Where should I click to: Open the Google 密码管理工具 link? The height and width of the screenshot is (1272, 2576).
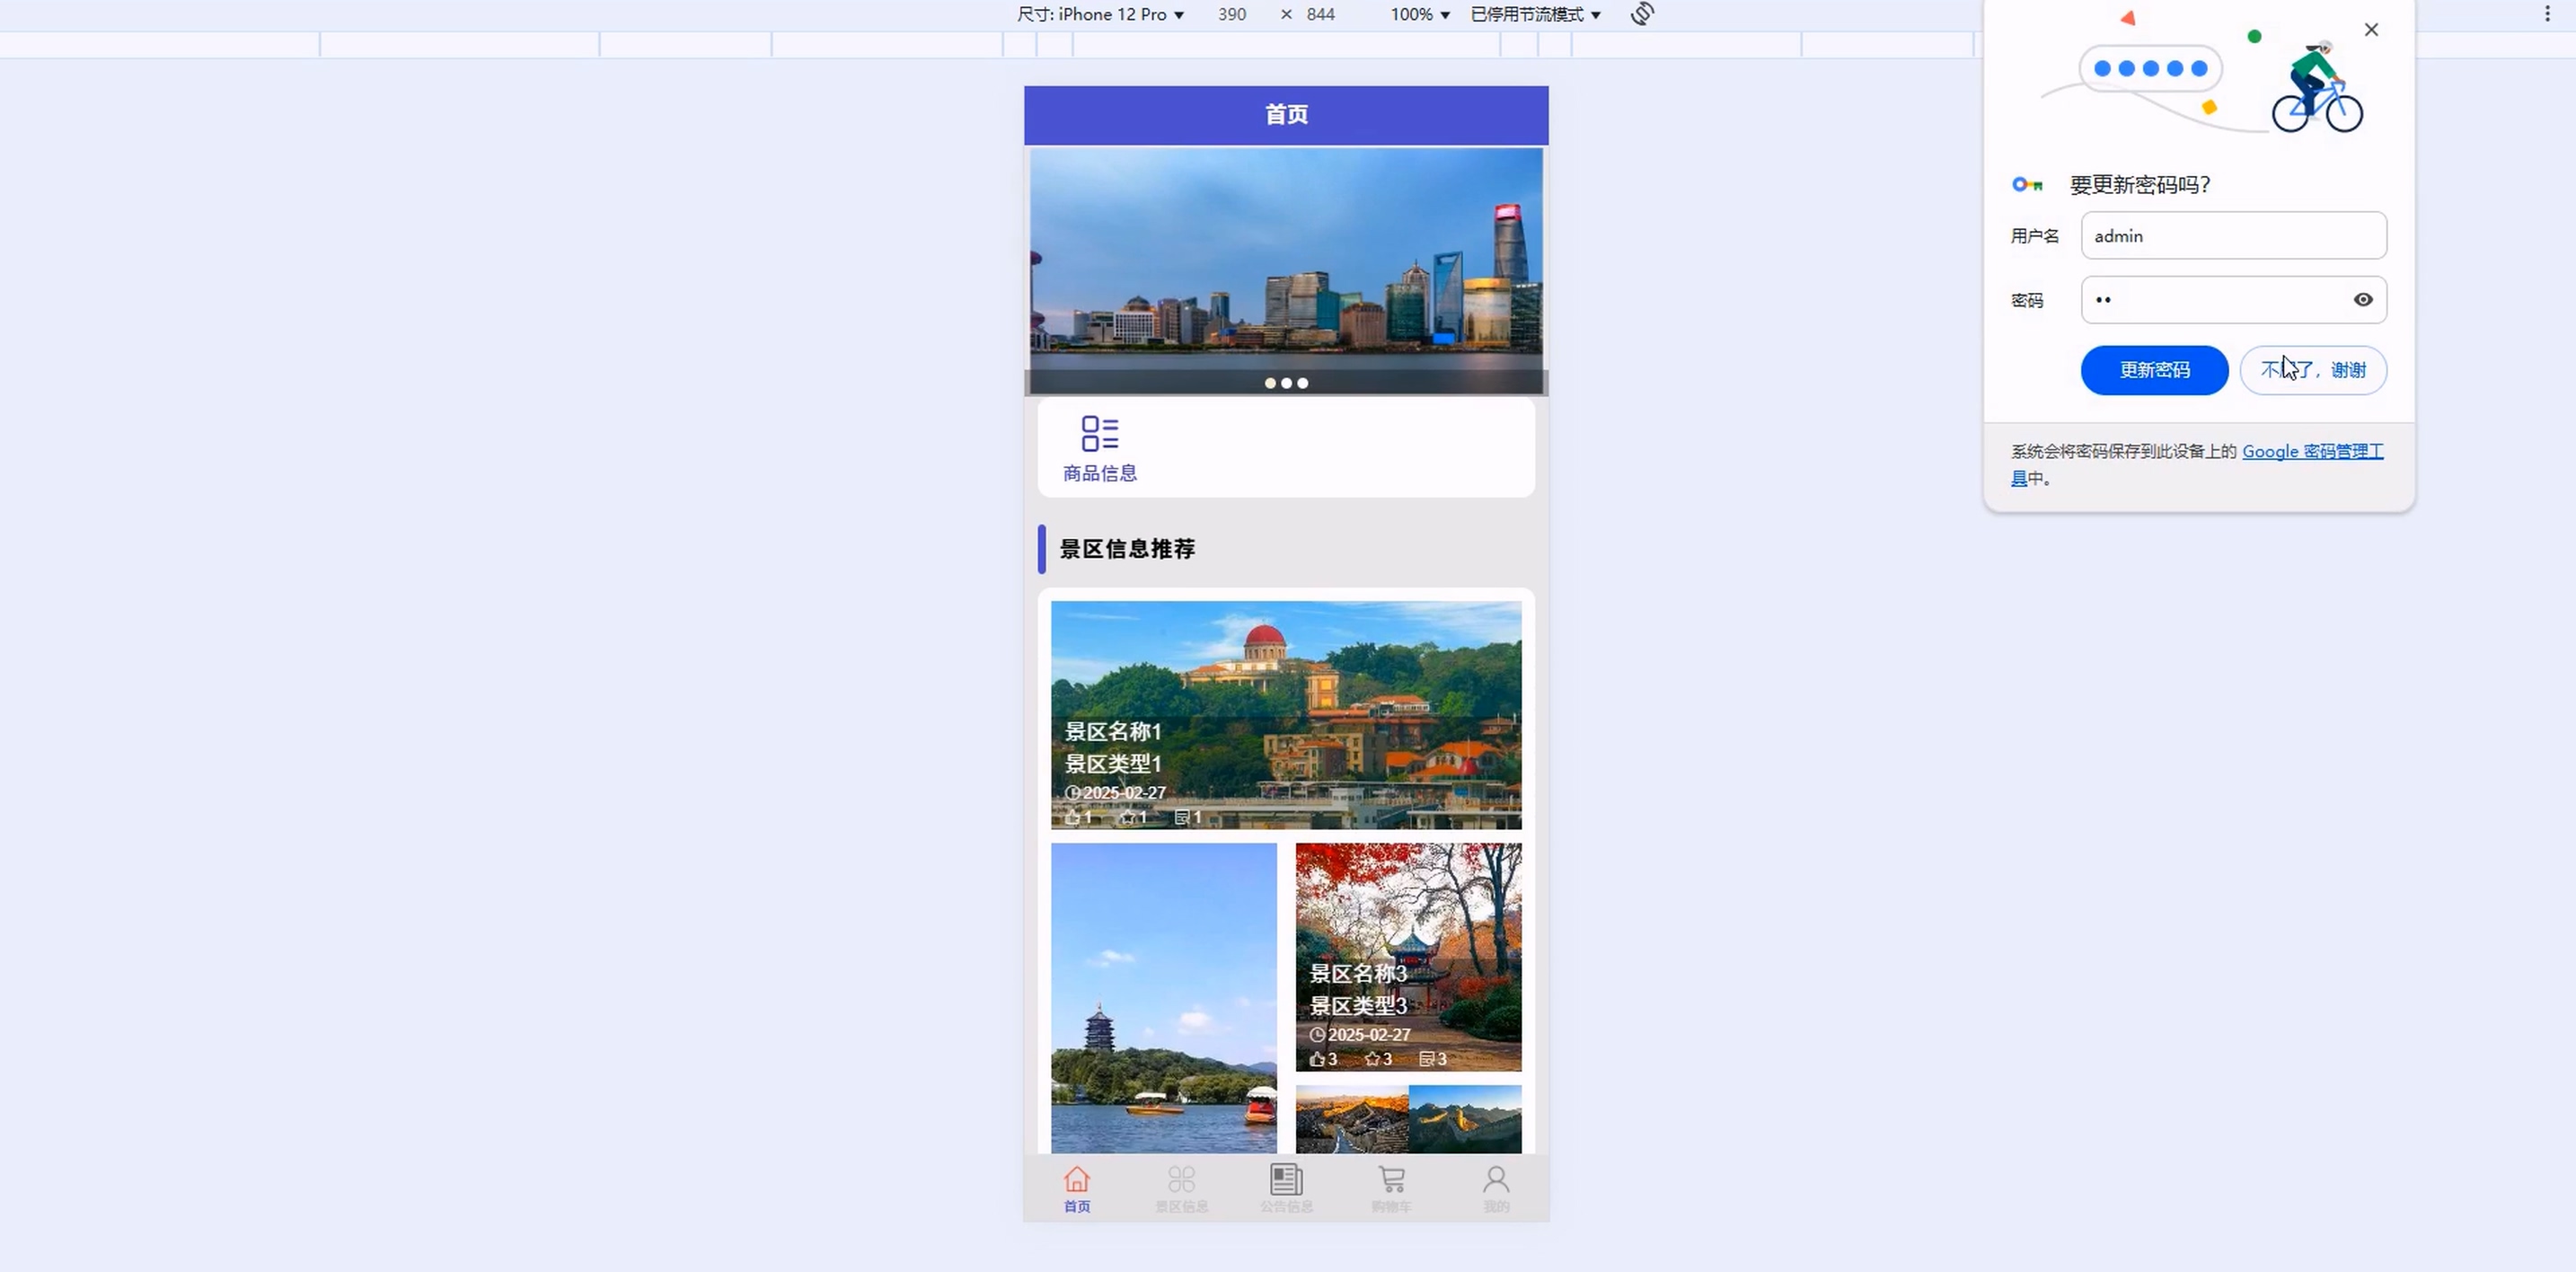point(2311,452)
